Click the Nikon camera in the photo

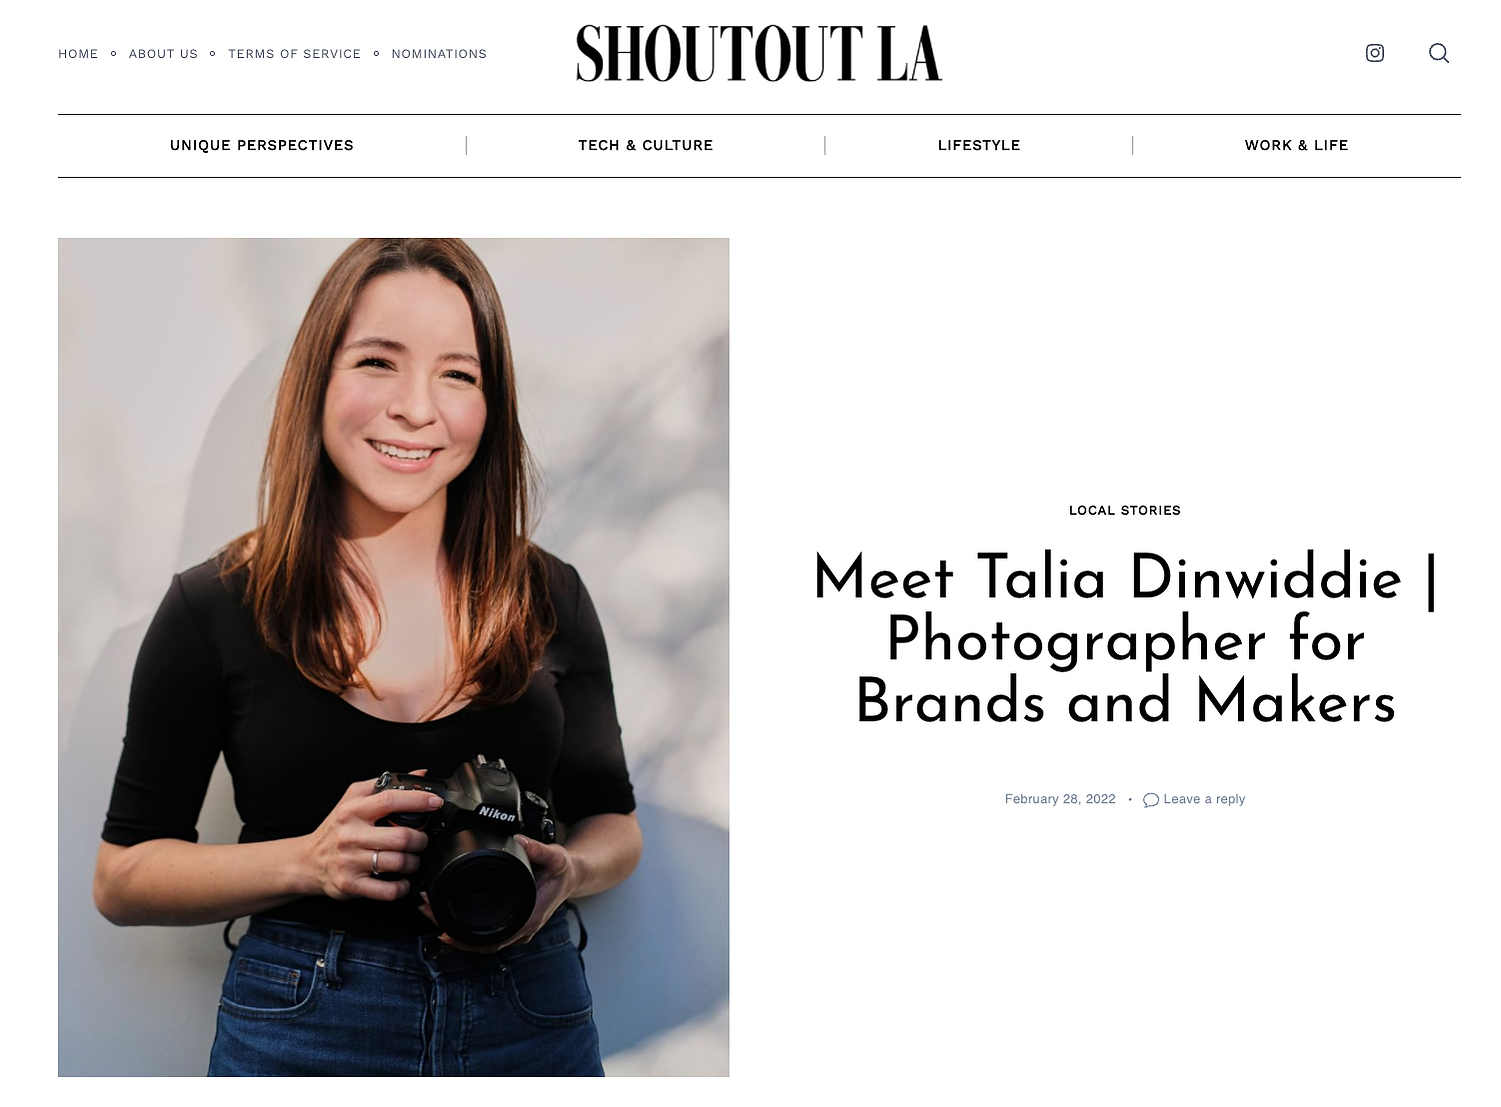pyautogui.click(x=470, y=845)
